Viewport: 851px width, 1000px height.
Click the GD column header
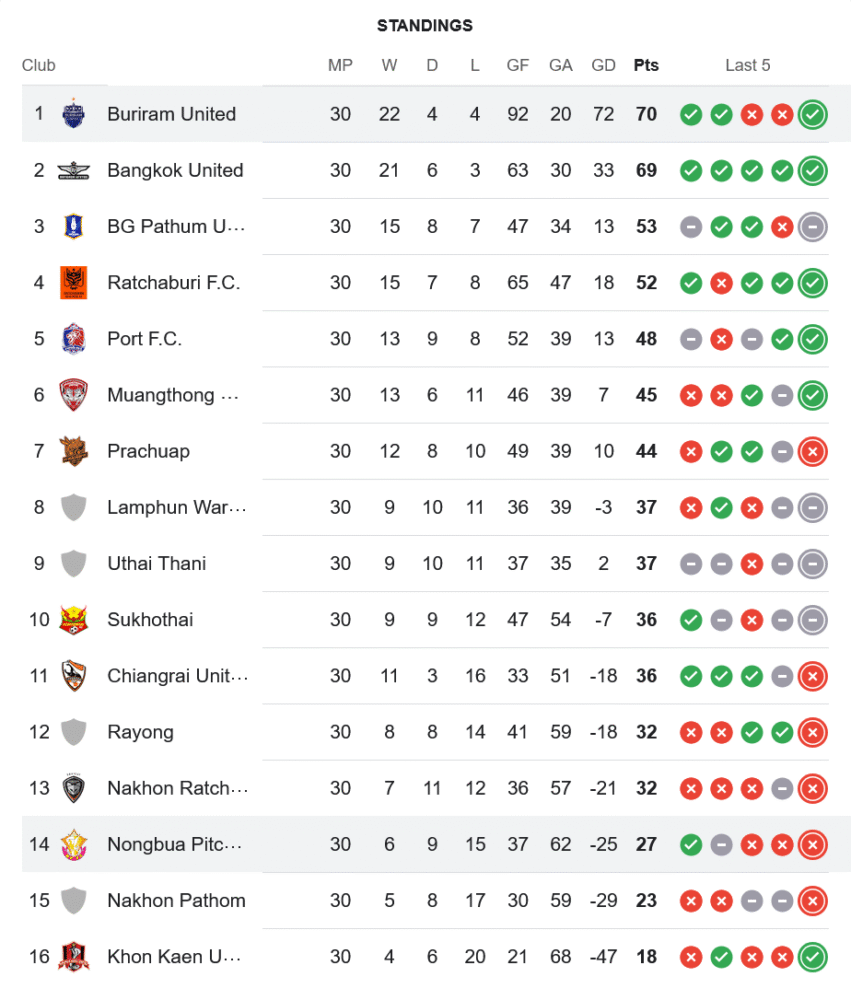pos(603,65)
